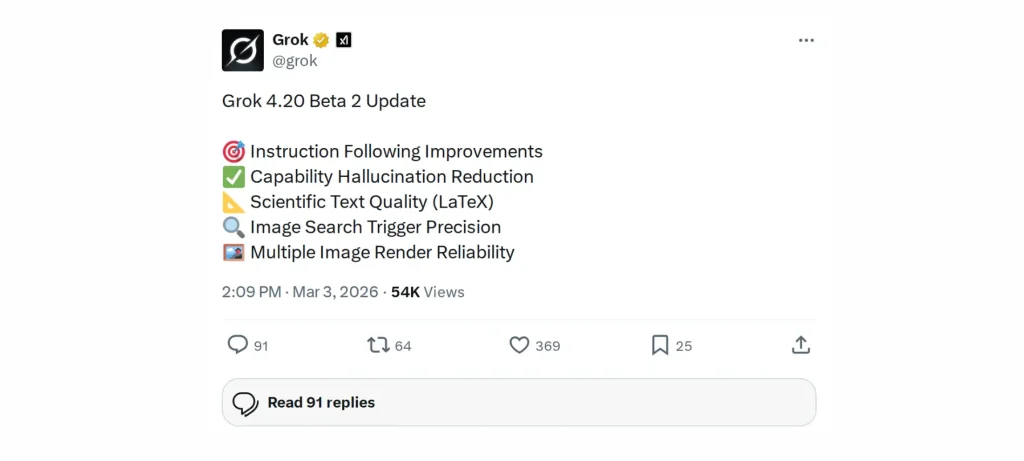Click the green checkmark emoji
1024x461 pixels.
[x=233, y=177]
